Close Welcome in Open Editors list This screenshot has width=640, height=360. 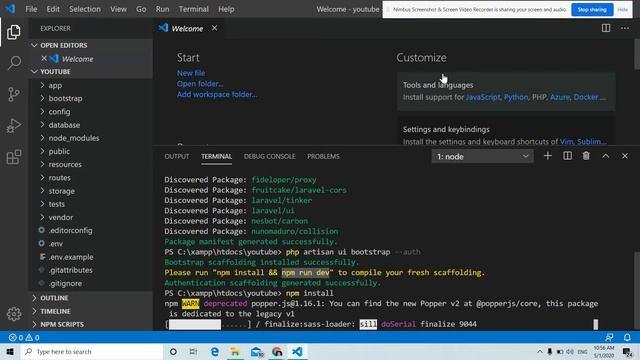(44, 58)
